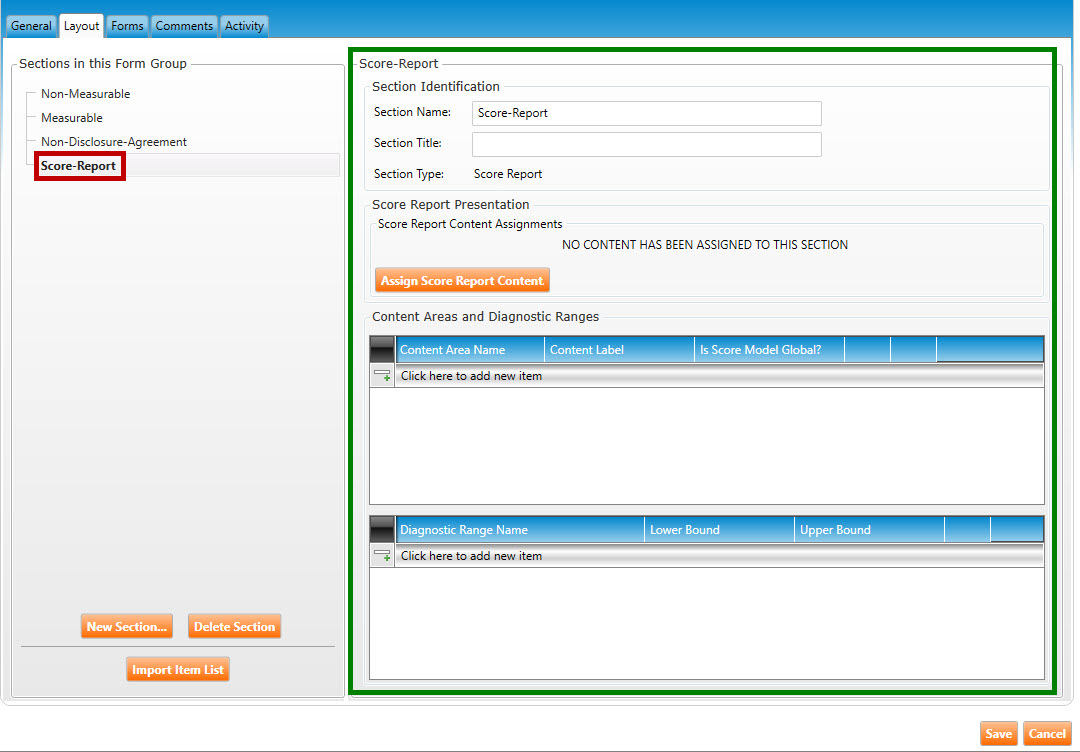The image size is (1080, 752).
Task: Go to the Activity tab
Action: pyautogui.click(x=244, y=26)
